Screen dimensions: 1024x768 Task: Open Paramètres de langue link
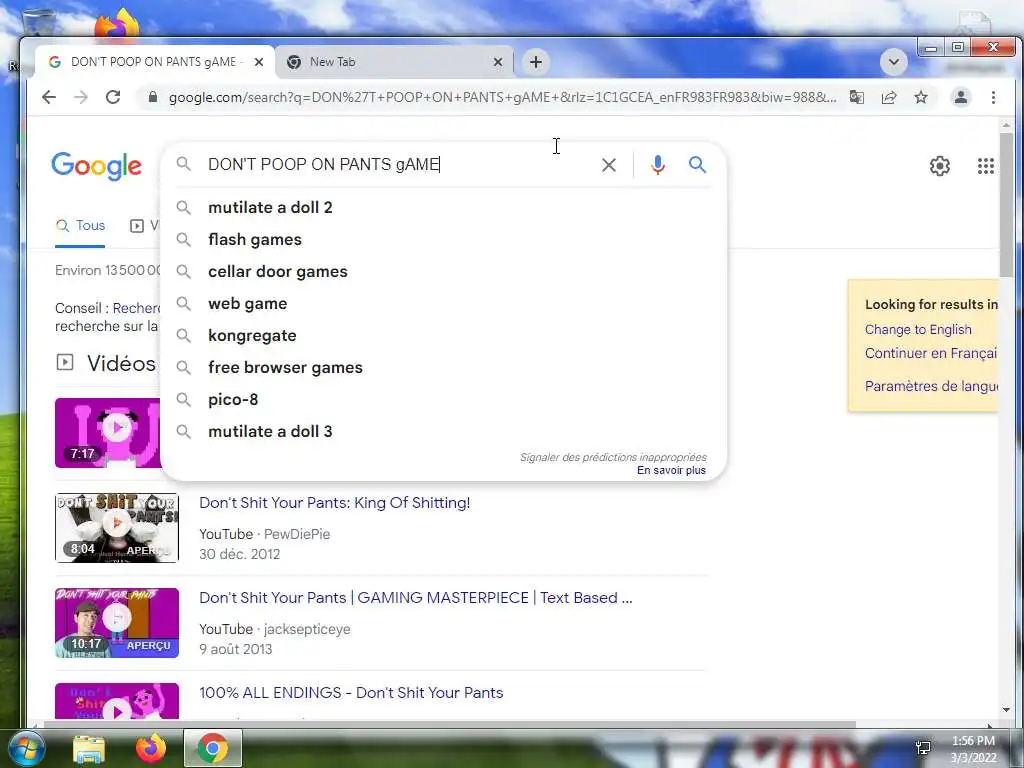[931, 386]
